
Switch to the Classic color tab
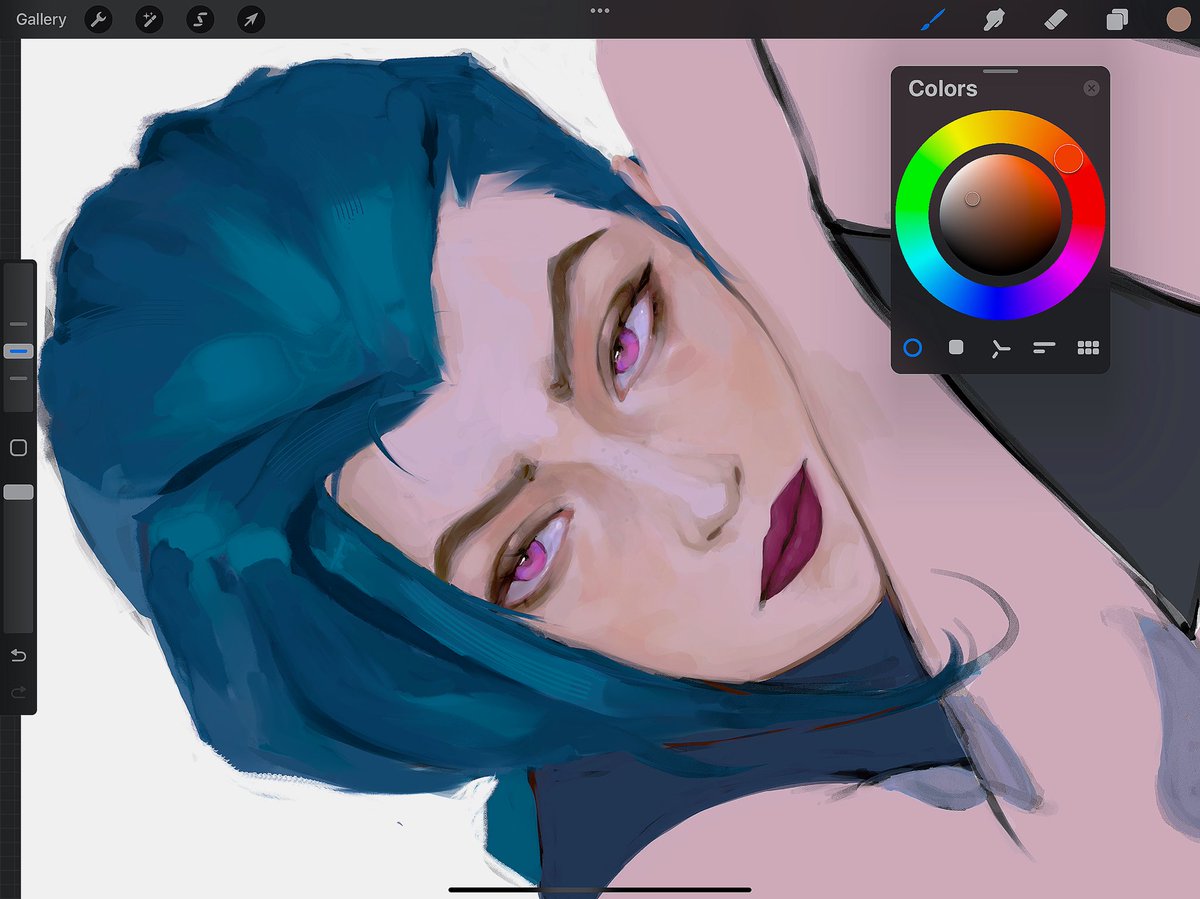pos(956,347)
